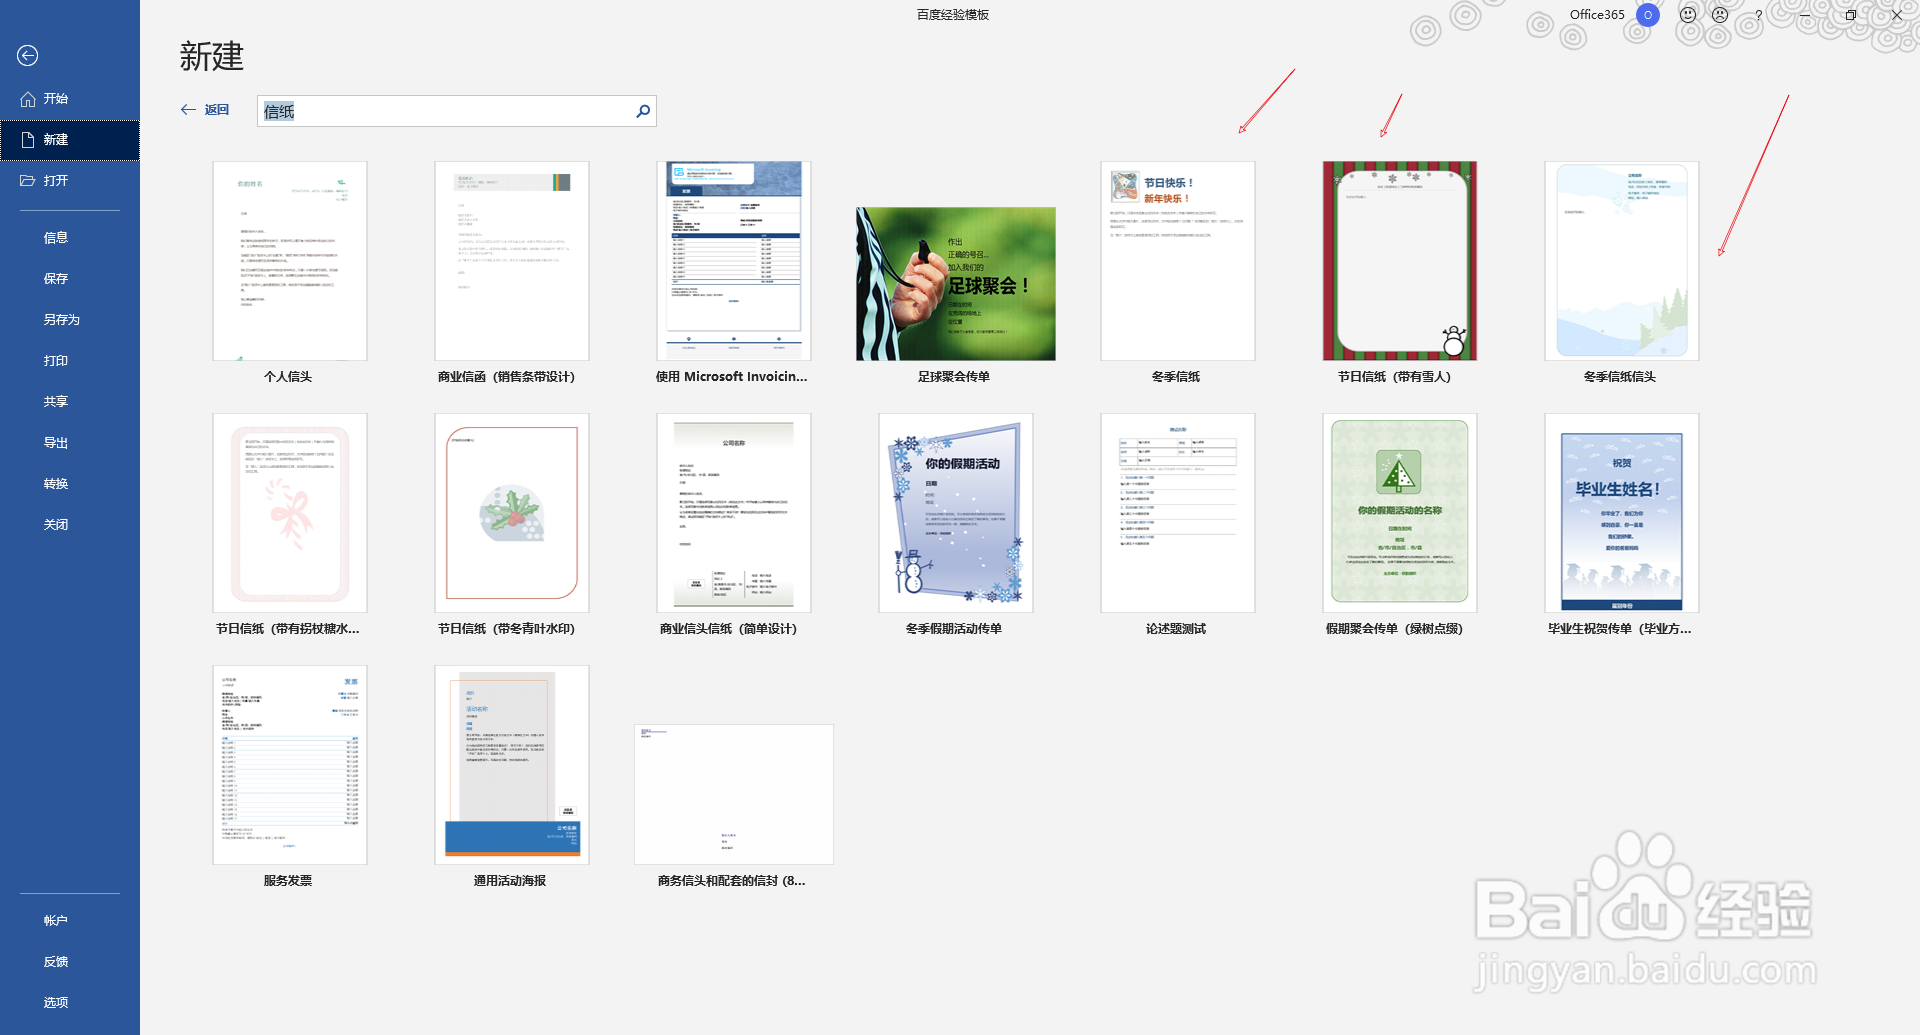
Task: Click the Office365 account avatar
Action: click(x=1648, y=15)
